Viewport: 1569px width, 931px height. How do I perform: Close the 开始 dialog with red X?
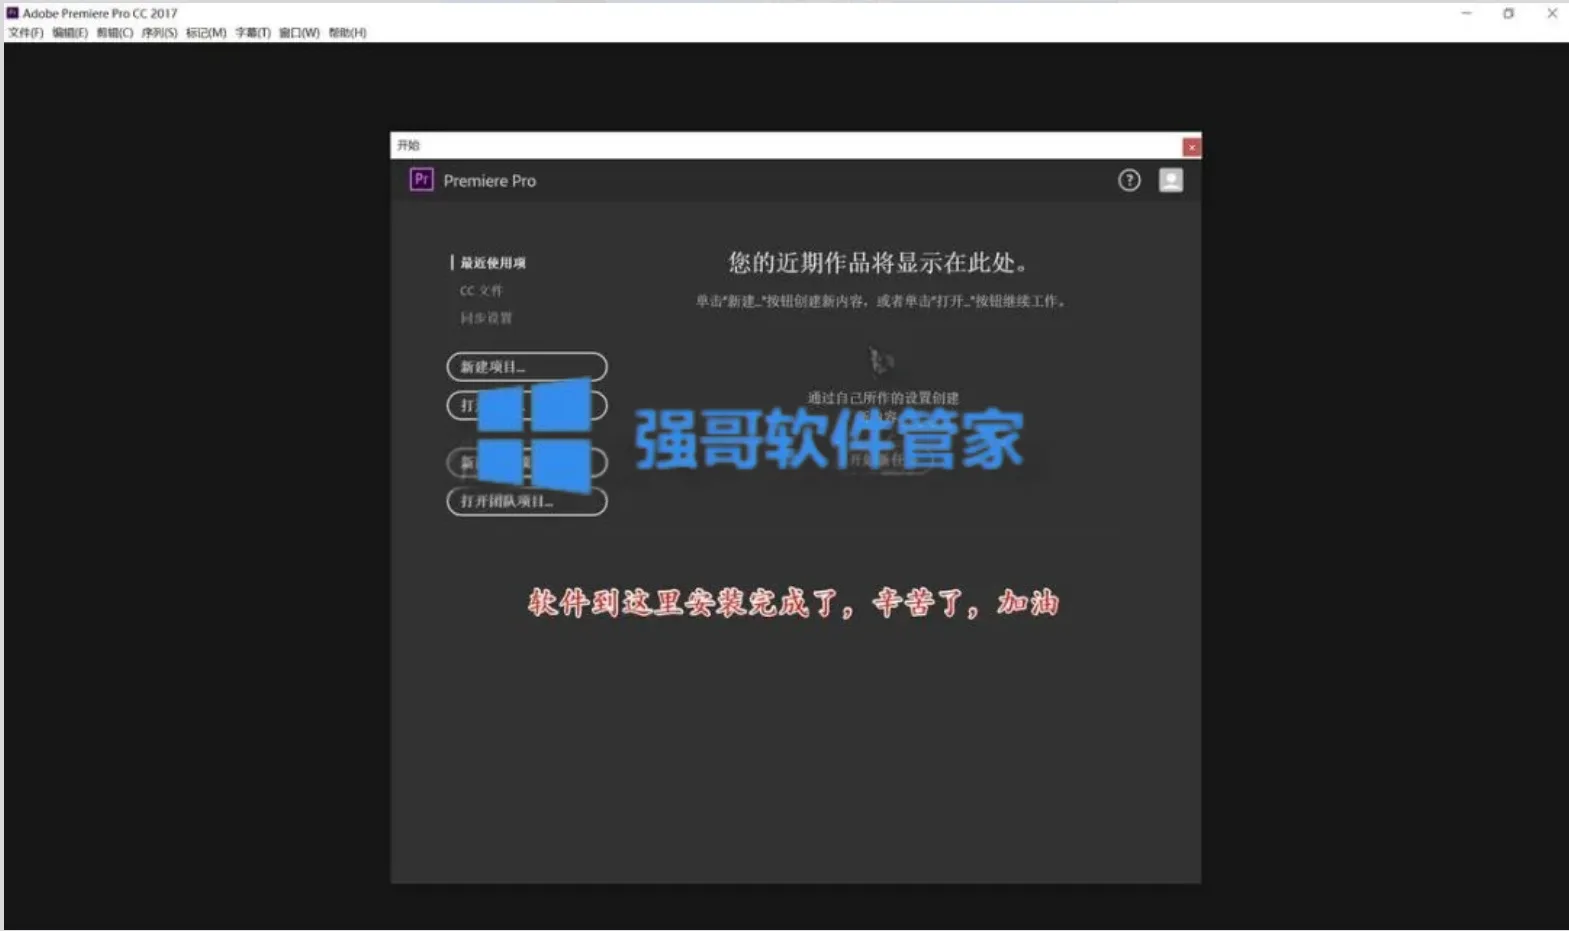(1191, 147)
